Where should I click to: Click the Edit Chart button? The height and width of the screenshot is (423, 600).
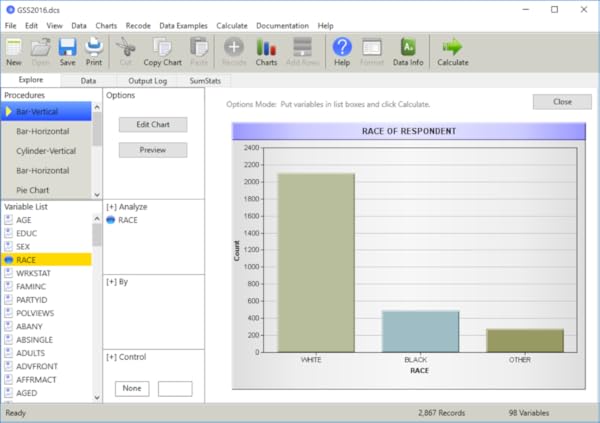pyautogui.click(x=153, y=124)
